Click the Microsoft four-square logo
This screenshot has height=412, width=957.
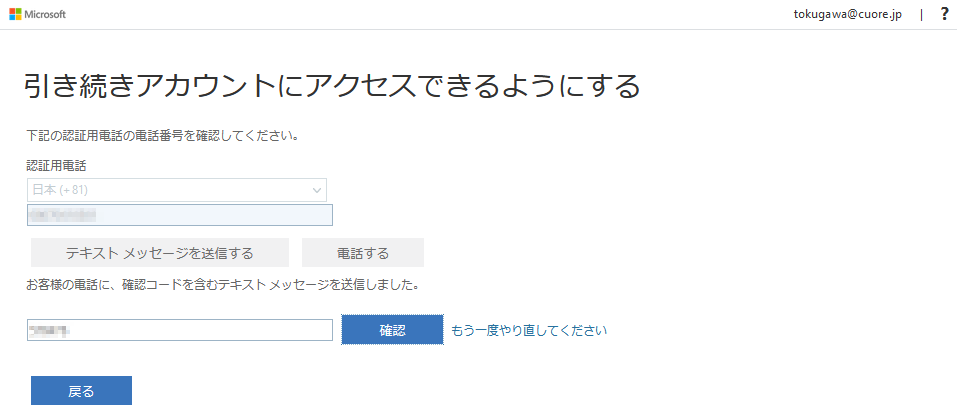pyautogui.click(x=16, y=15)
